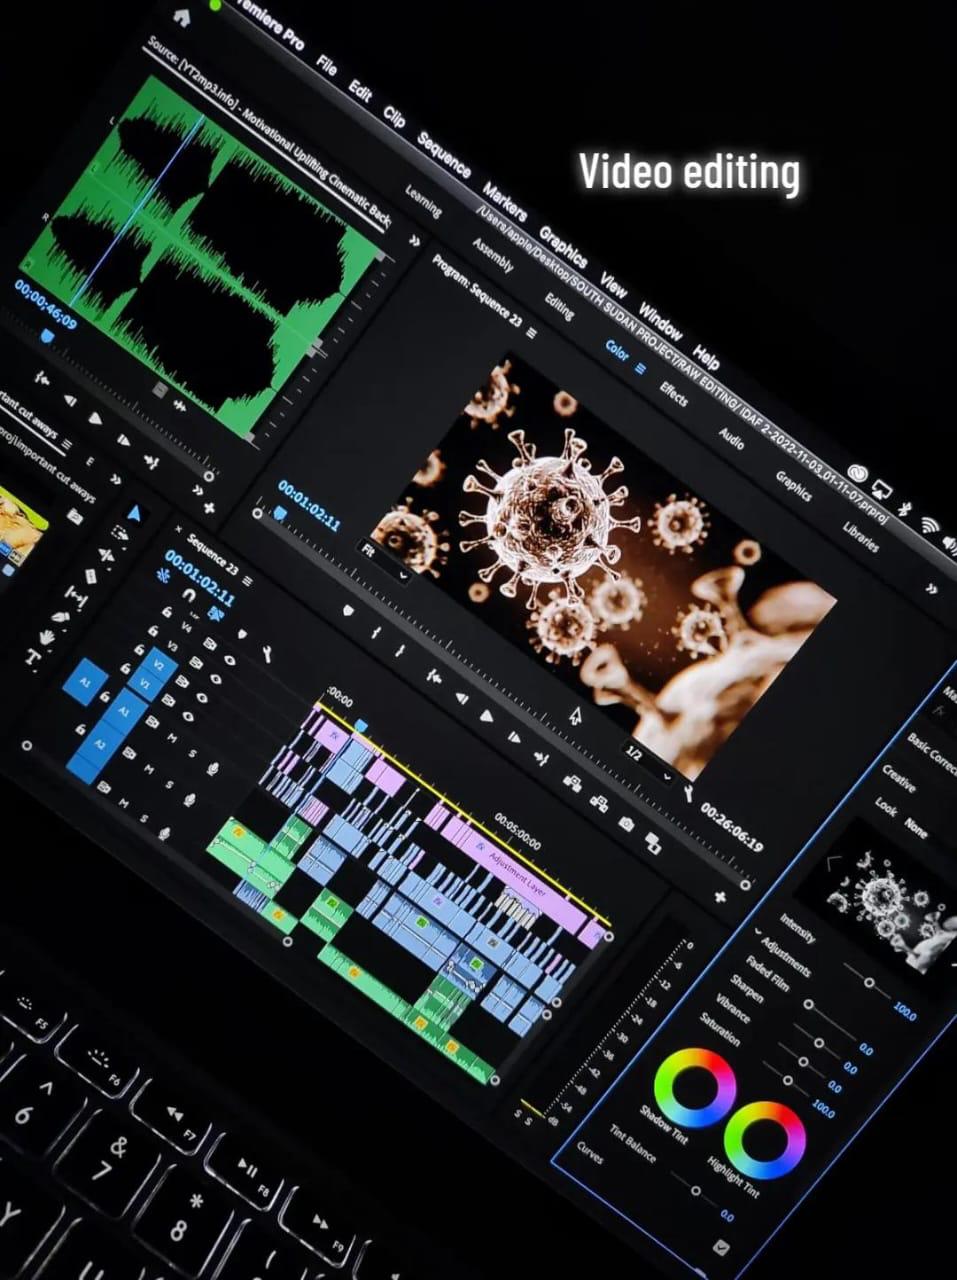Click the timeline wrench settings icon
The width and height of the screenshot is (957, 1280).
click(x=267, y=653)
